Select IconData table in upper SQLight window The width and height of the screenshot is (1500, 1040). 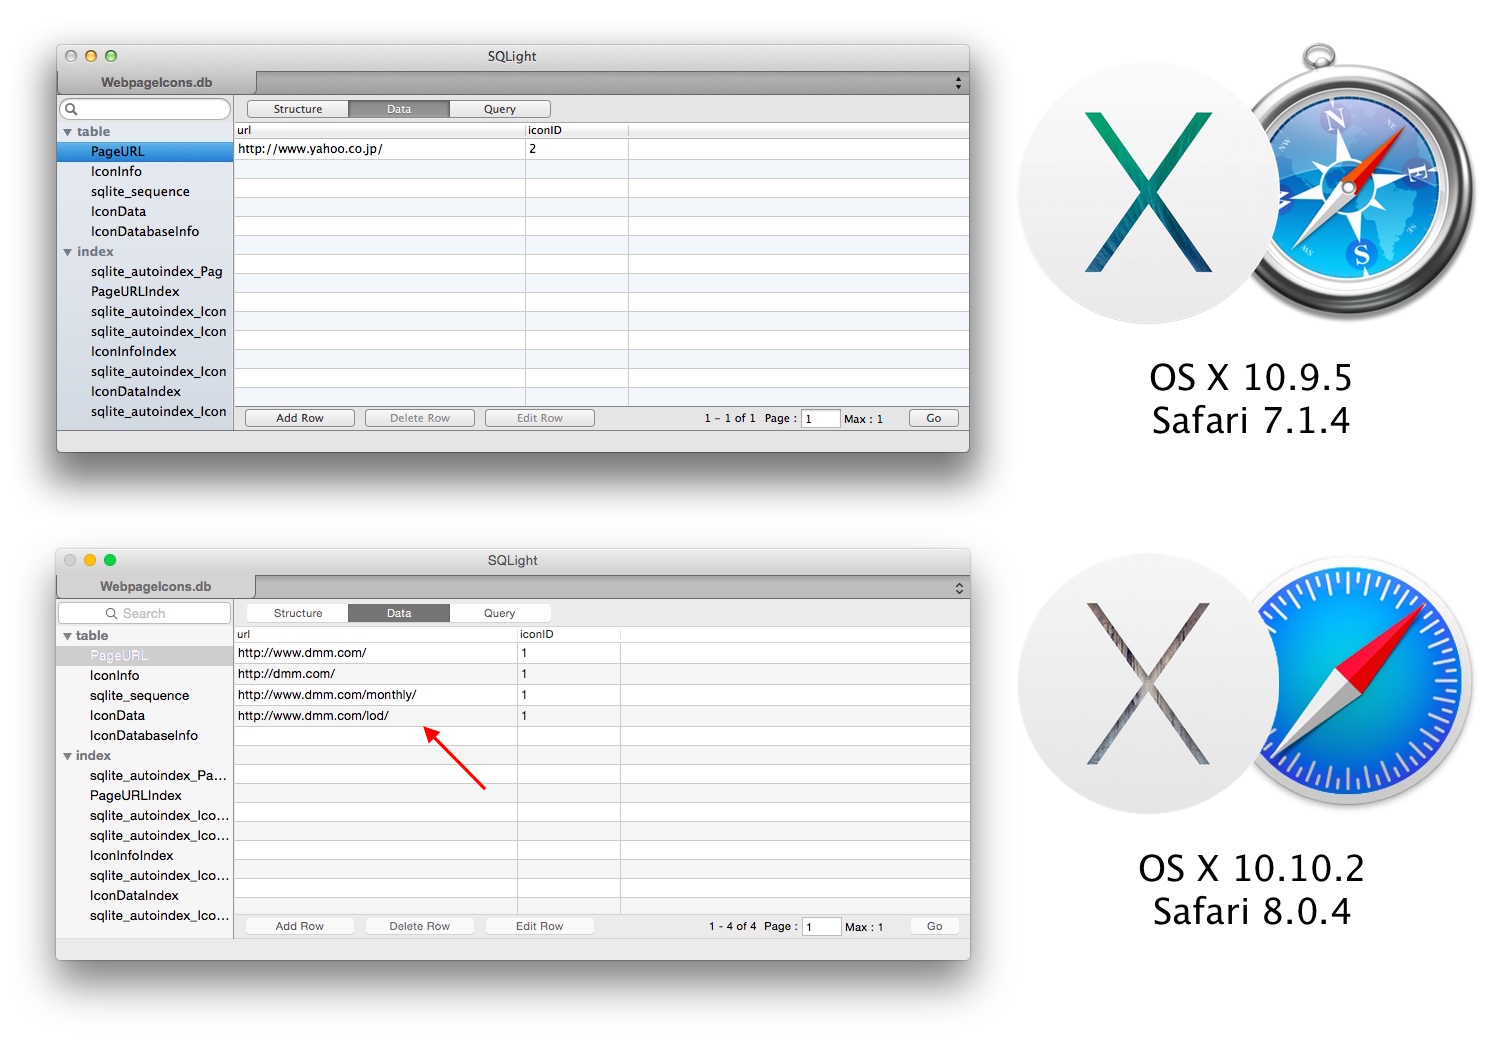pos(145,212)
